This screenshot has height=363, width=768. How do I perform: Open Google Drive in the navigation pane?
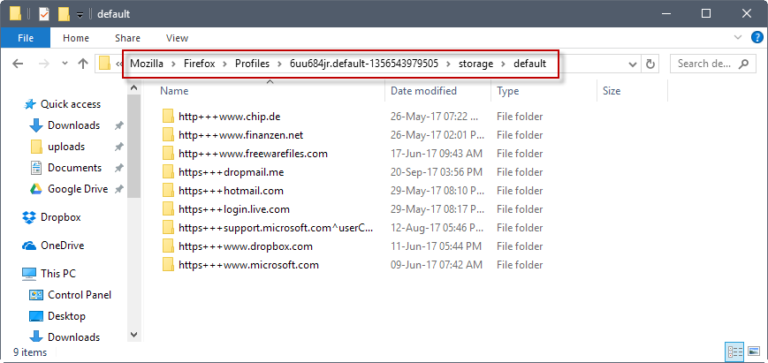point(69,189)
